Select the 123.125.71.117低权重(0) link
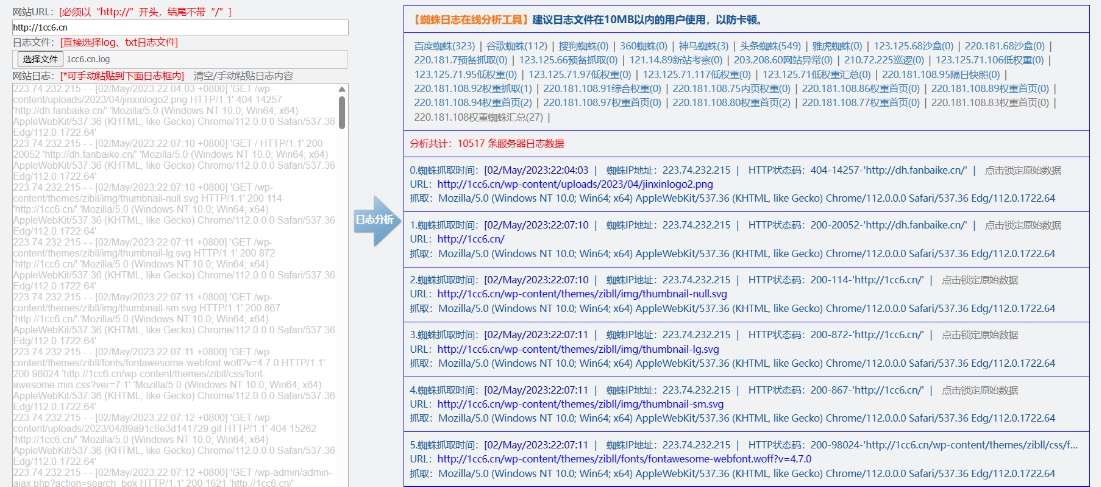This screenshot has width=1101, height=487. tap(697, 74)
